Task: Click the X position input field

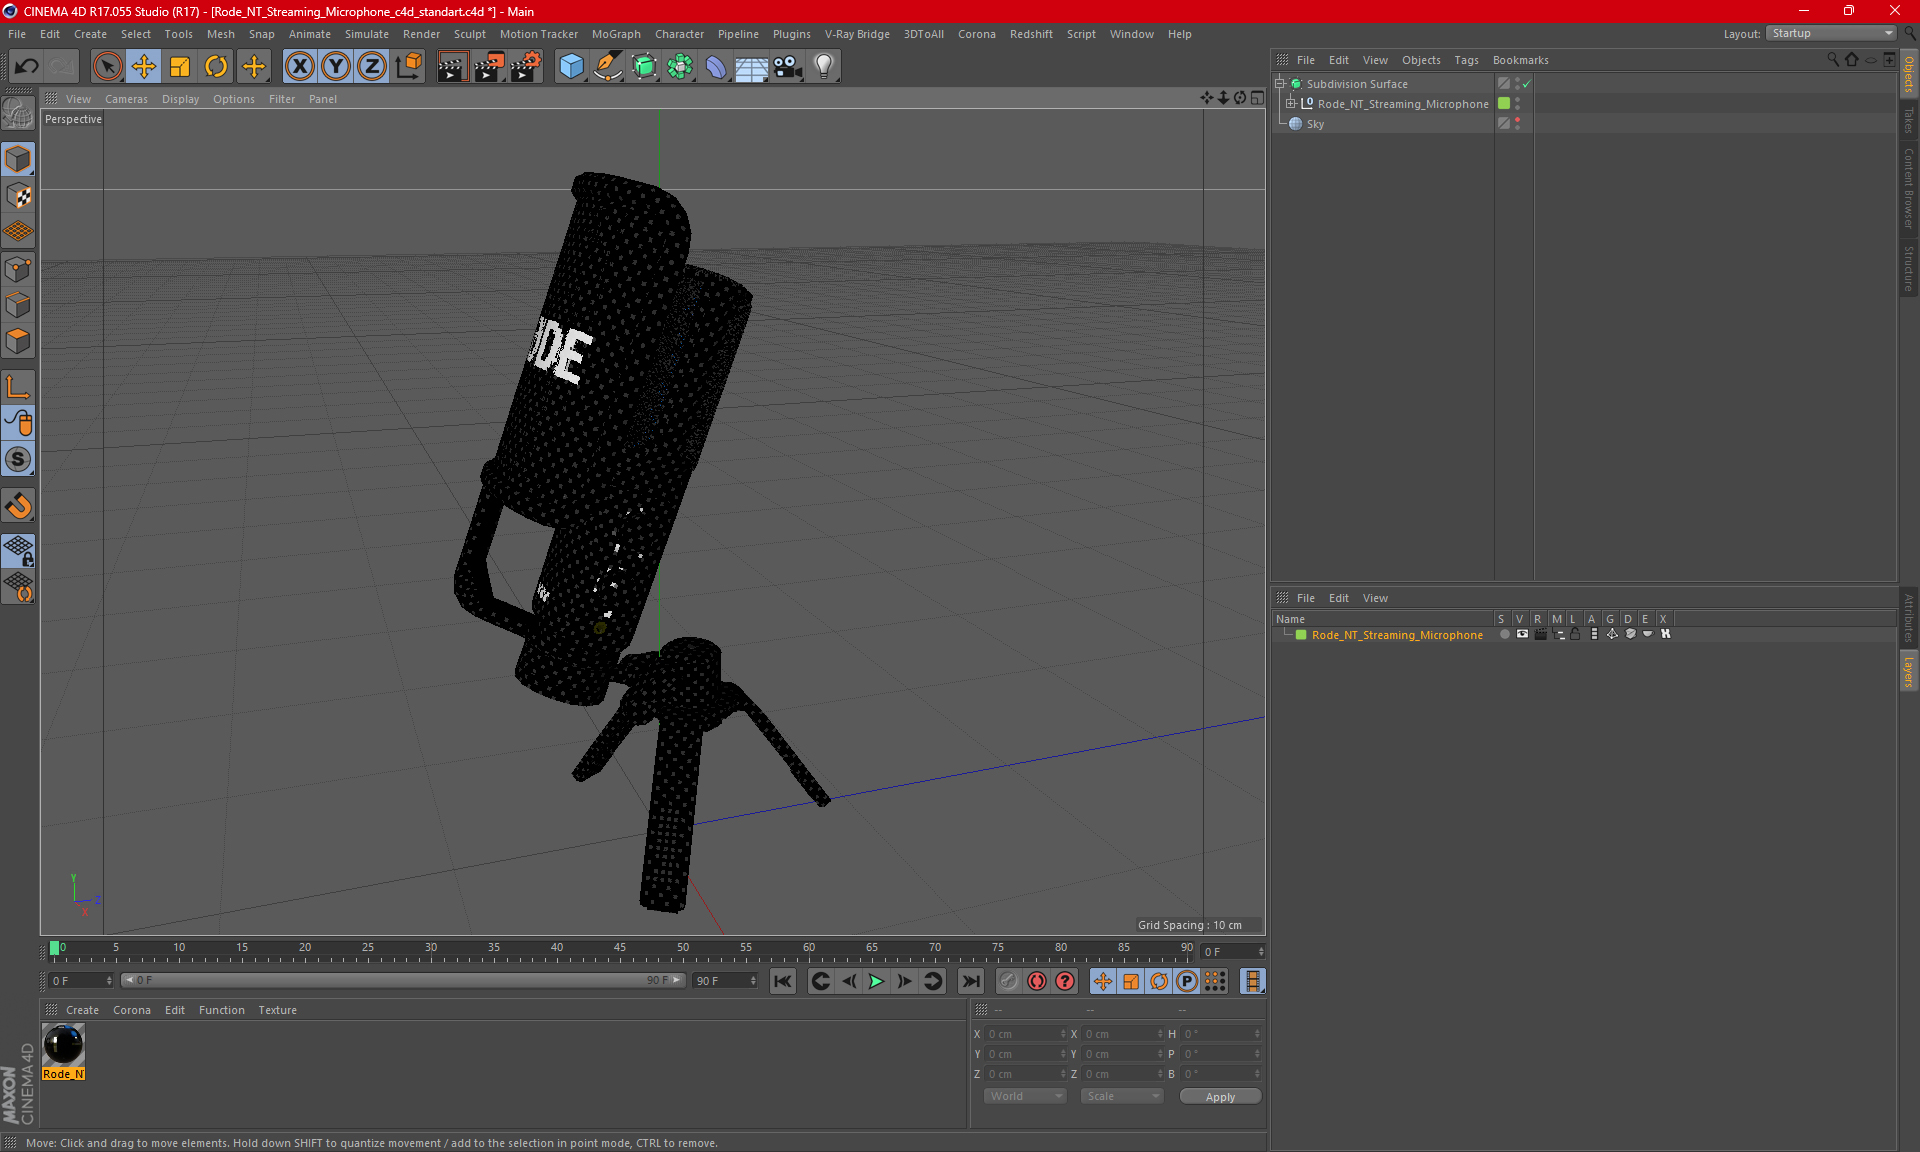Action: click(x=1024, y=1034)
